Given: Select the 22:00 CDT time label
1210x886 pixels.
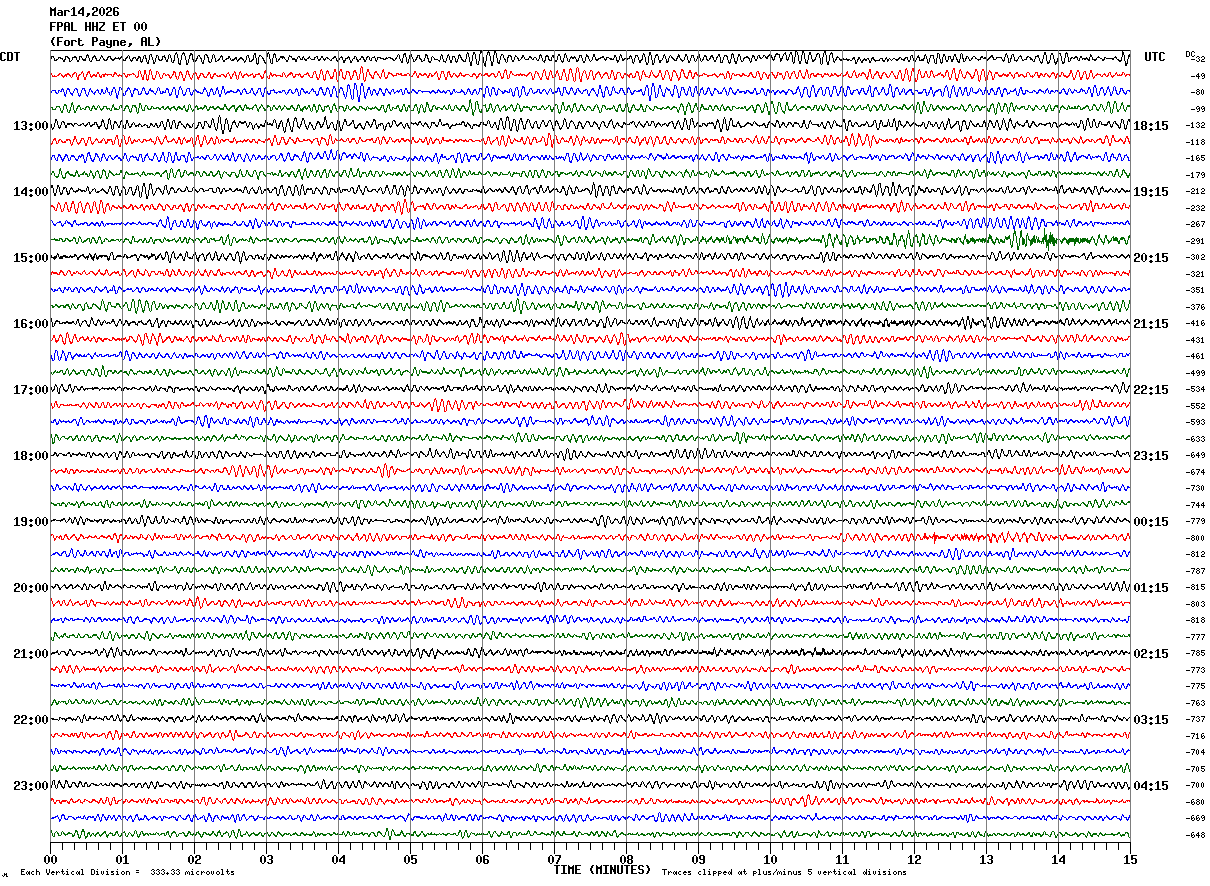Looking at the screenshot, I should tap(30, 720).
